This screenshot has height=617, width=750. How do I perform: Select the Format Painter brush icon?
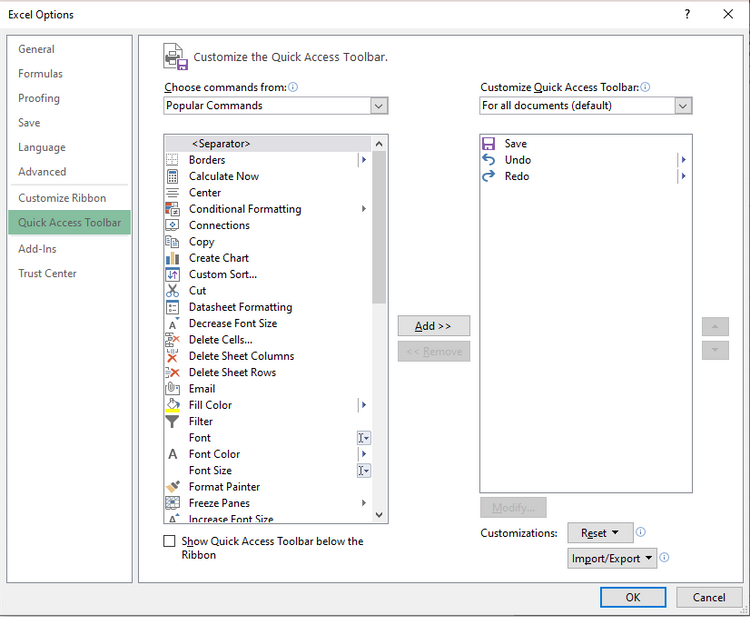pos(172,486)
